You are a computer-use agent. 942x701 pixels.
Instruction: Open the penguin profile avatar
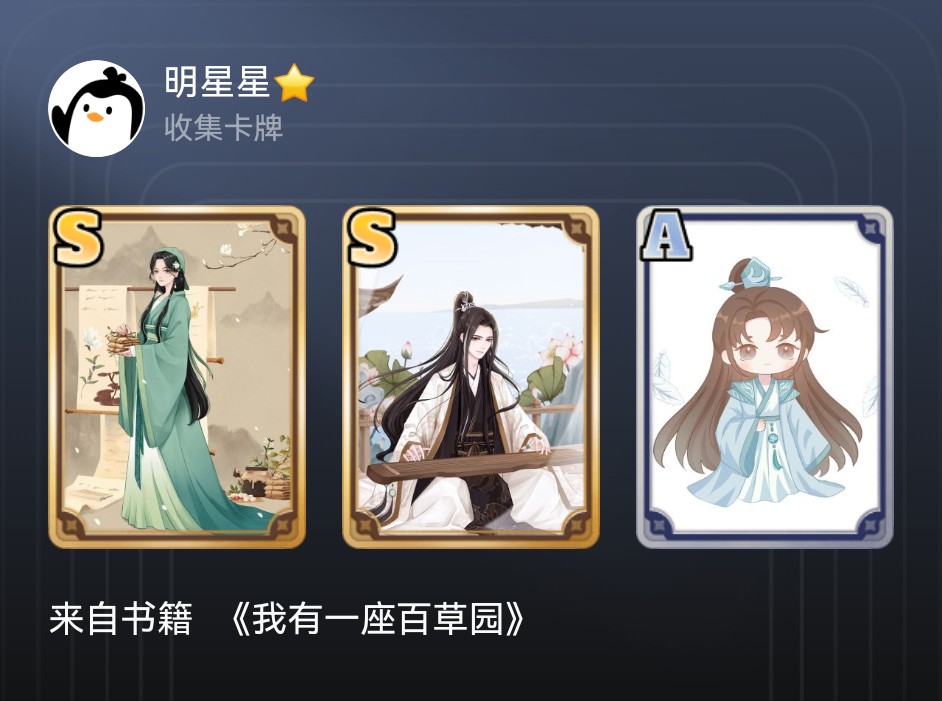96,108
